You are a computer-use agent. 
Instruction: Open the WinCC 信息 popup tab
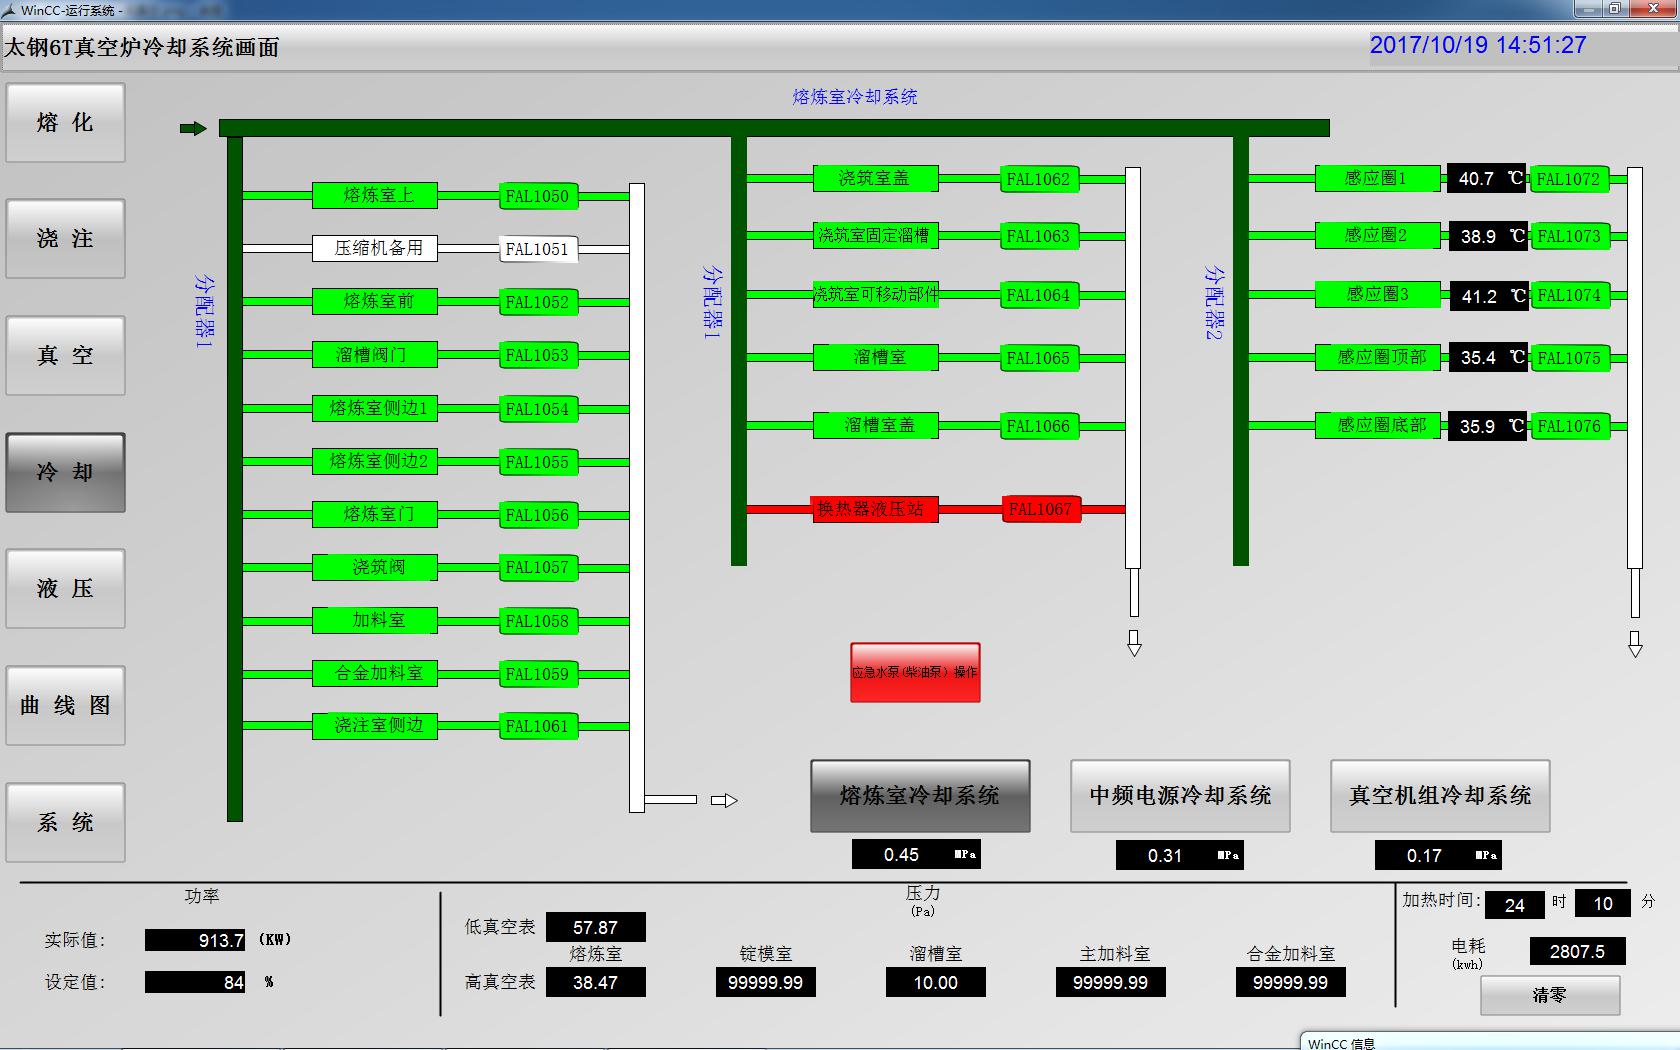(x=1341, y=1043)
